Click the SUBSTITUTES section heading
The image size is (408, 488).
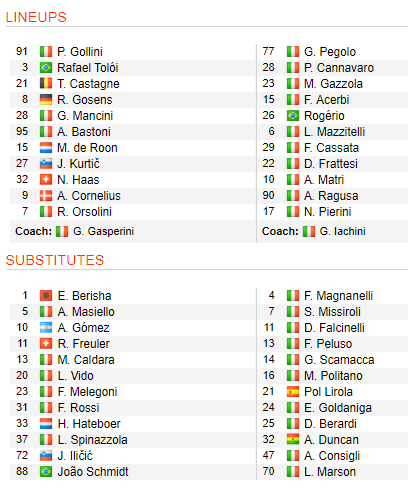tap(55, 260)
